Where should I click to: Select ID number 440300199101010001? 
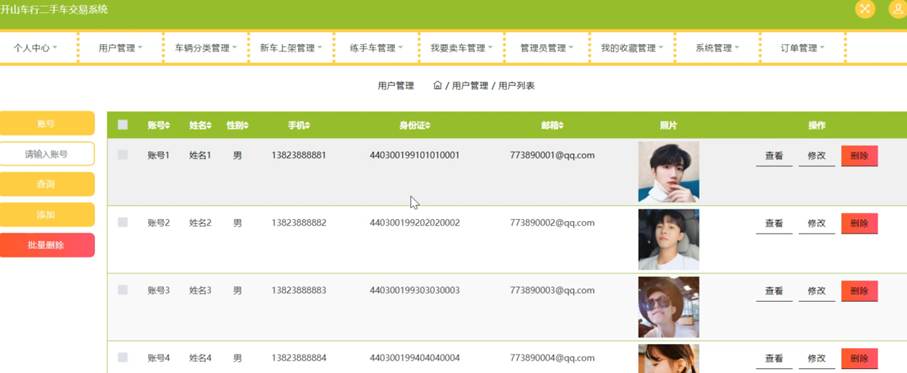pos(415,155)
